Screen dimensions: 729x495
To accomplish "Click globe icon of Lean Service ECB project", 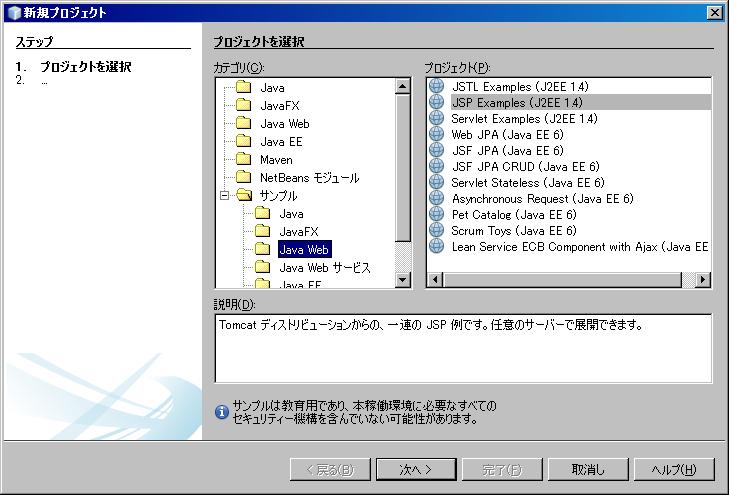I will point(437,246).
